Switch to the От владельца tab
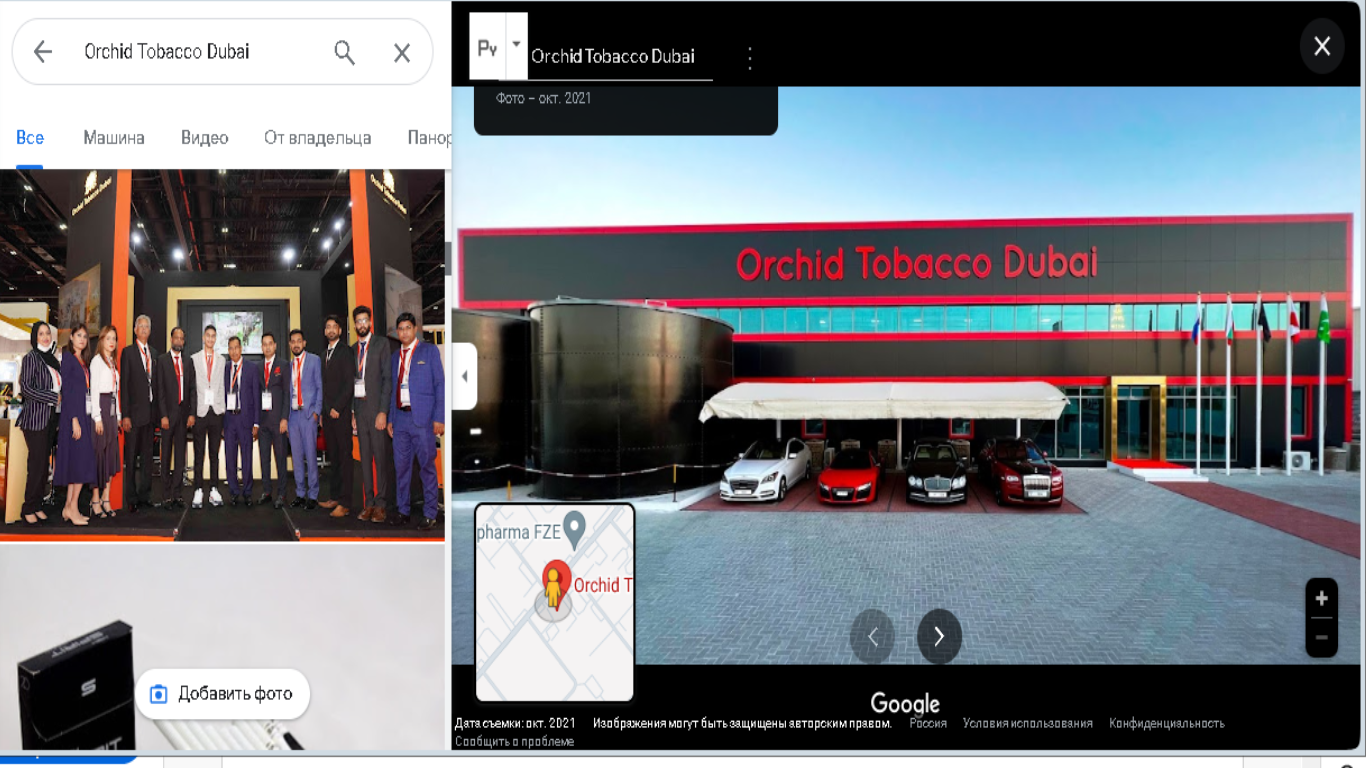 click(318, 138)
